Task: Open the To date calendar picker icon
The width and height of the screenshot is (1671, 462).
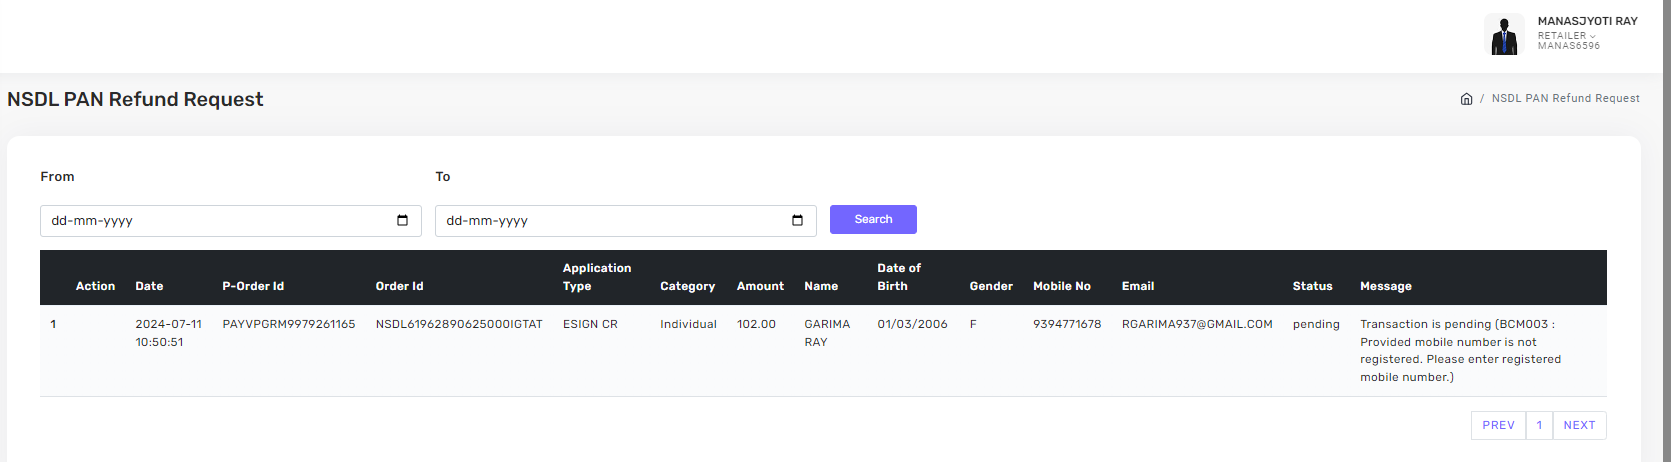Action: click(797, 221)
